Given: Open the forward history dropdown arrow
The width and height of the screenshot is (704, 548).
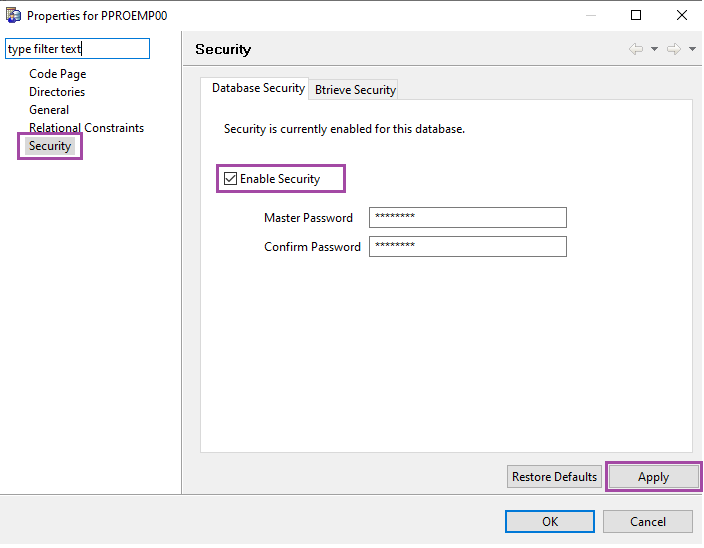Looking at the screenshot, I should pos(692,49).
